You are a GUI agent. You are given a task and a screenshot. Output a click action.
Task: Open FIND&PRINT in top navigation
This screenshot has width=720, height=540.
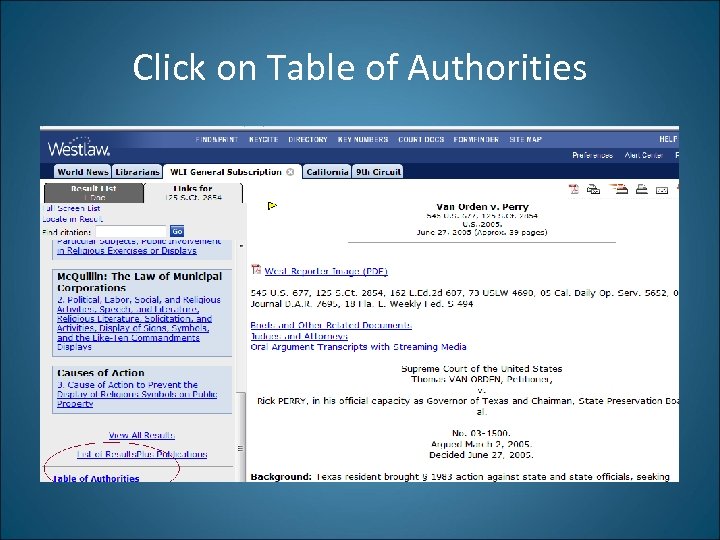(217, 139)
